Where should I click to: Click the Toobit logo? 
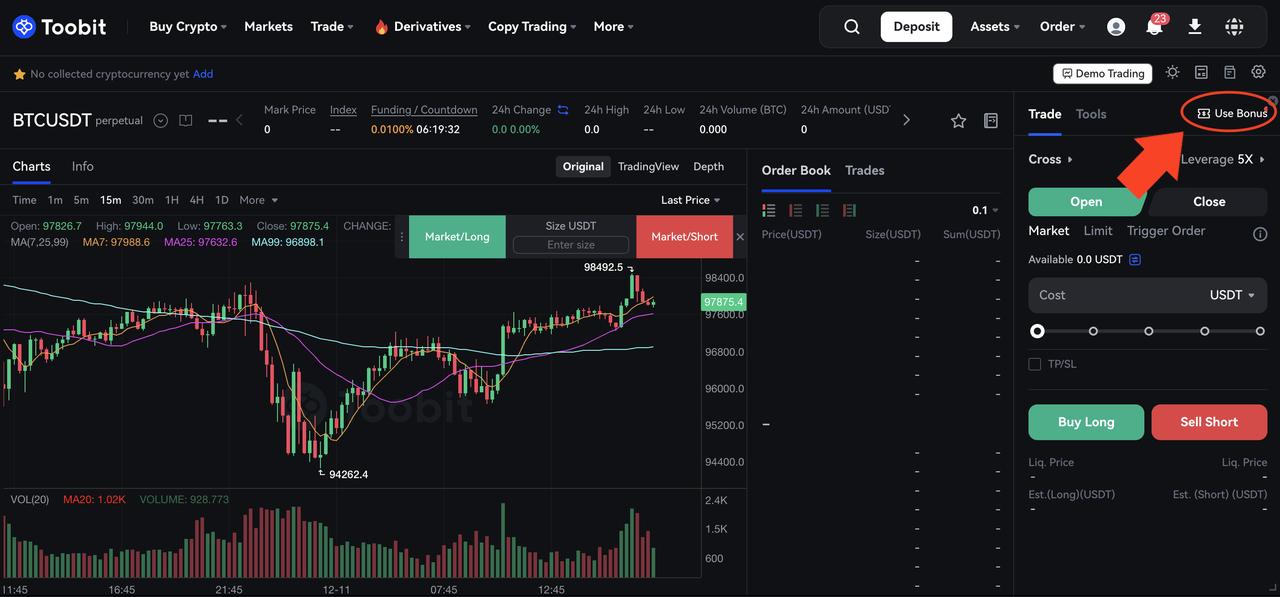coord(59,27)
